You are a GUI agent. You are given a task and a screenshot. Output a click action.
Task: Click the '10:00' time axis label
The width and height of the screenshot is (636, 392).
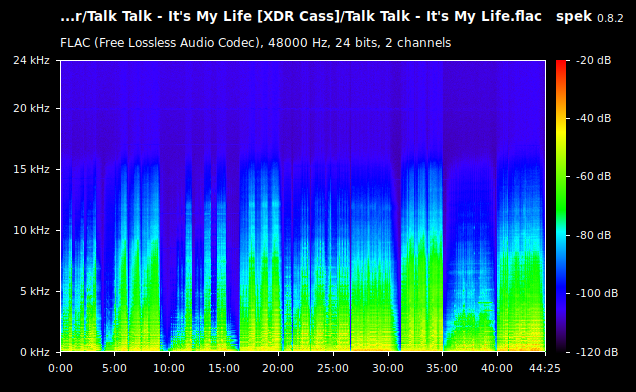pyautogui.click(x=169, y=368)
